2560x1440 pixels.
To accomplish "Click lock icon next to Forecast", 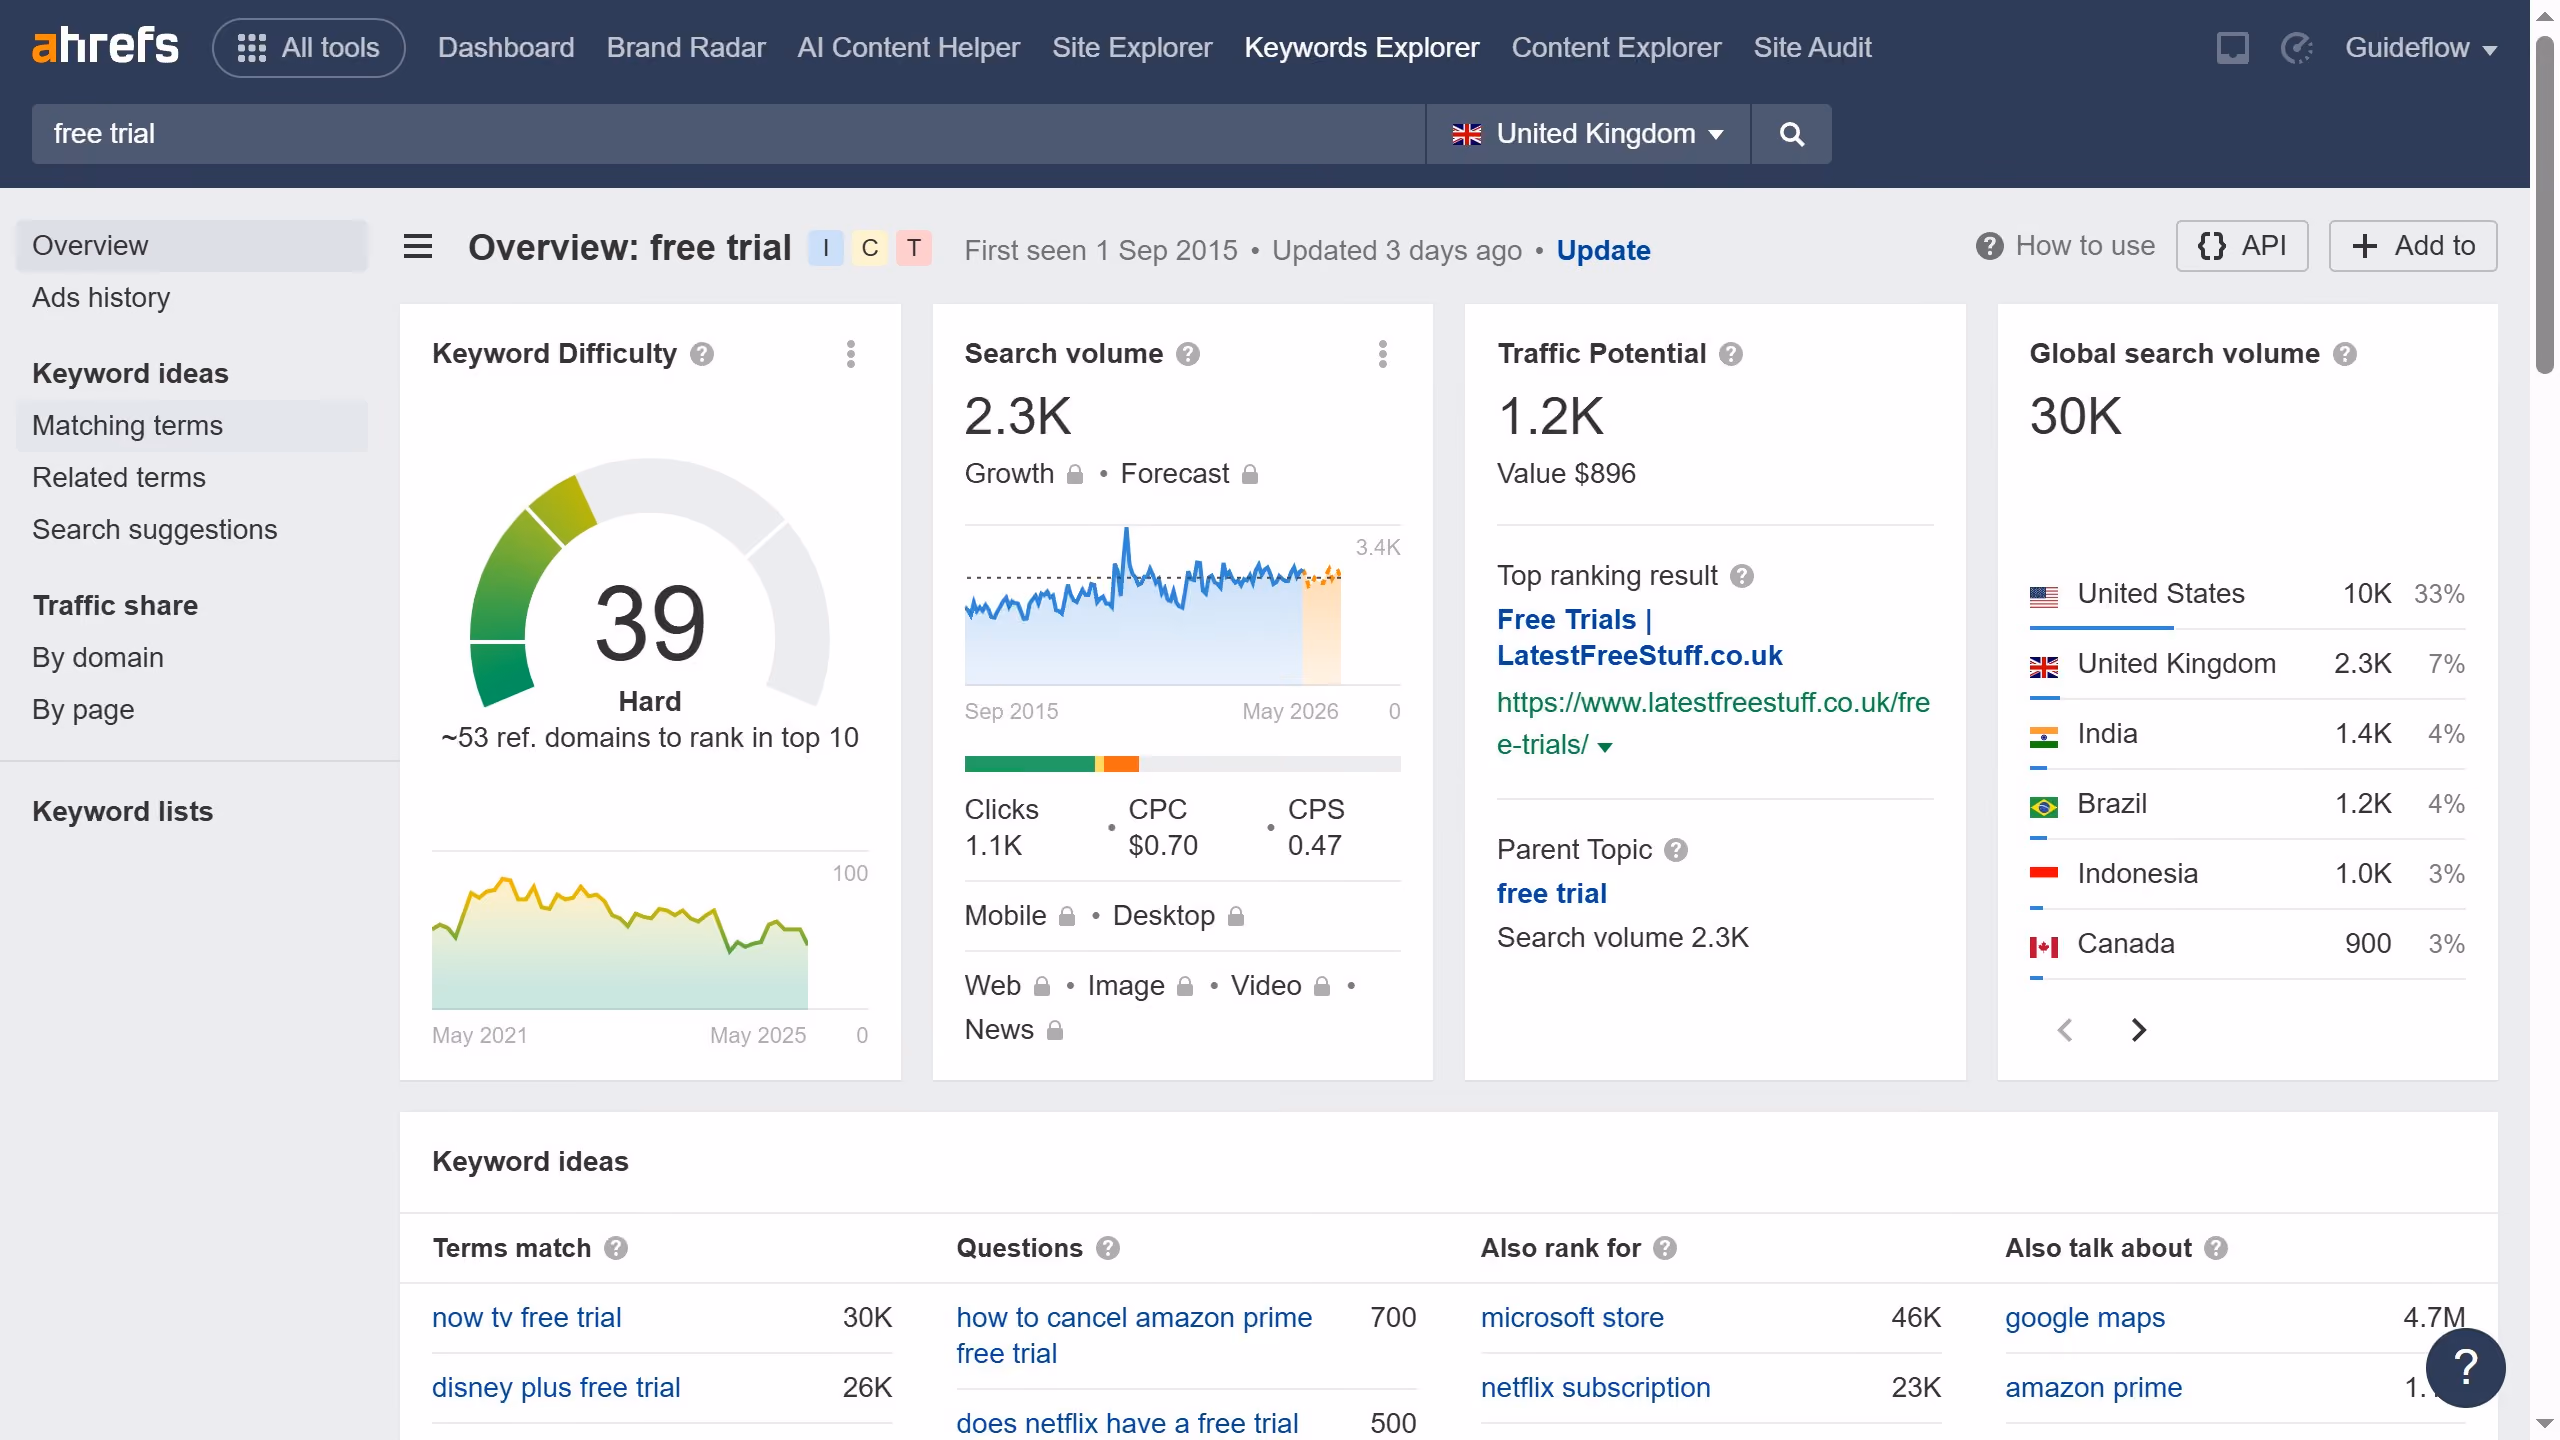I will pyautogui.click(x=1250, y=474).
